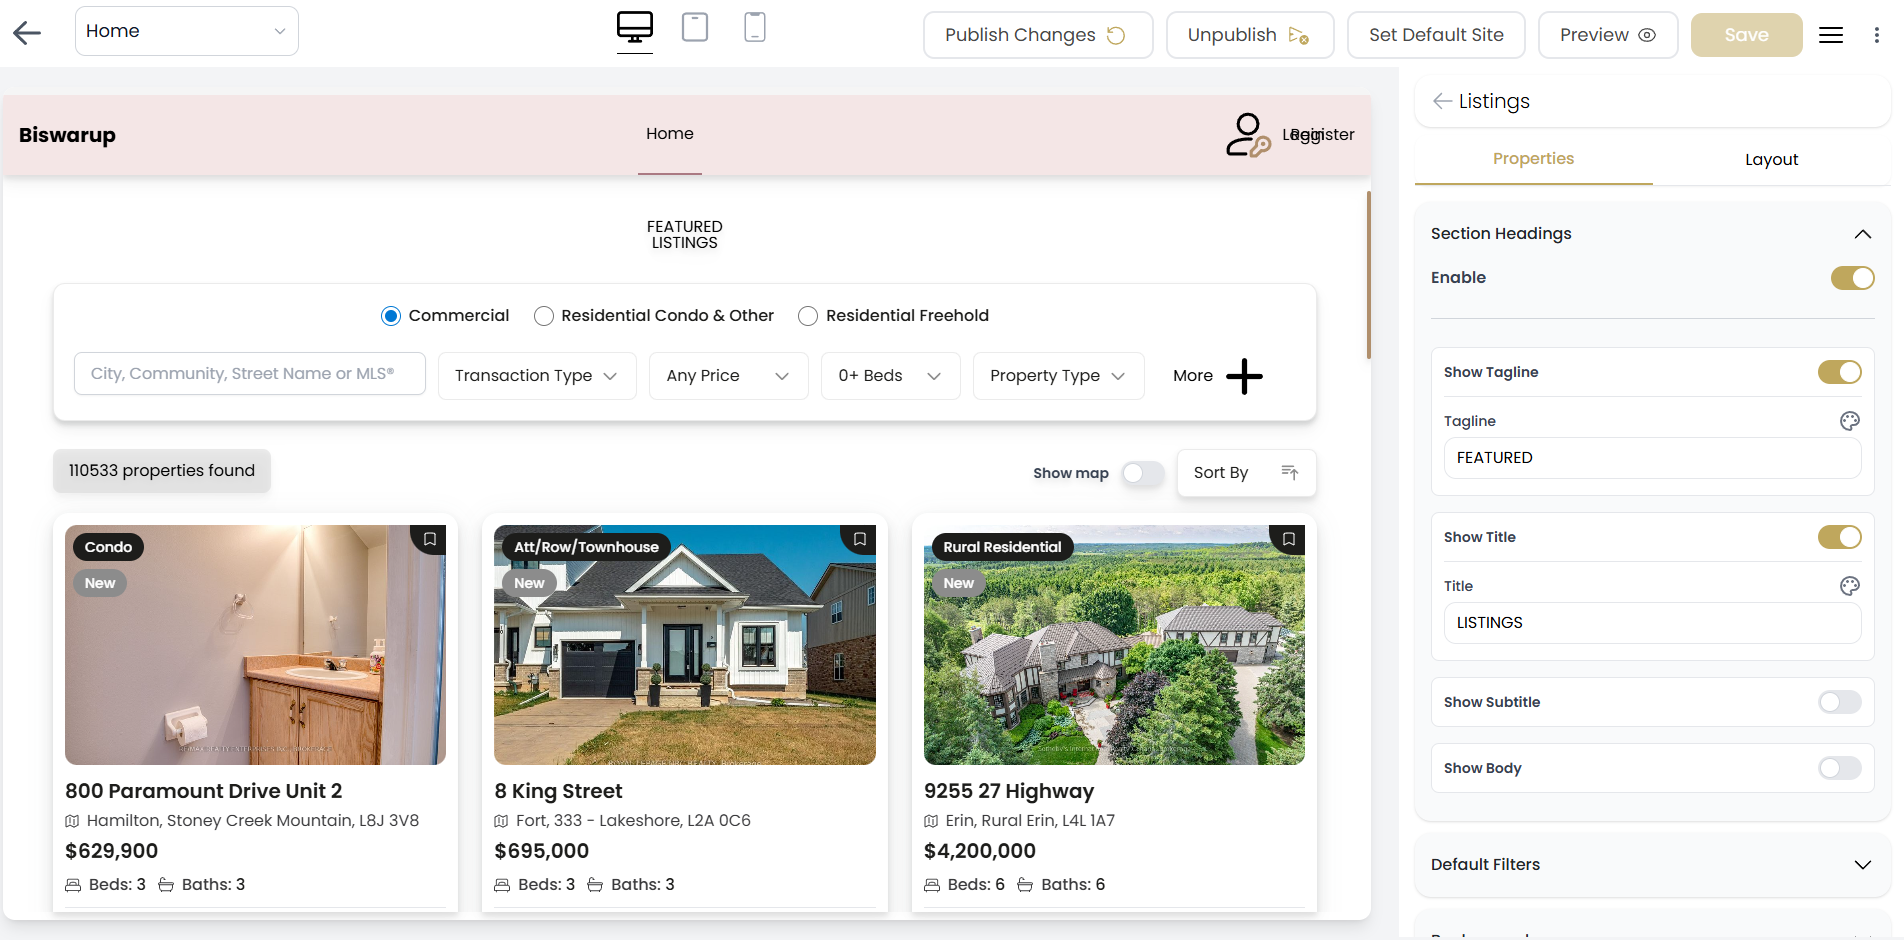The height and width of the screenshot is (940, 1904).
Task: Click the back arrow beside Listings
Action: (x=1441, y=101)
